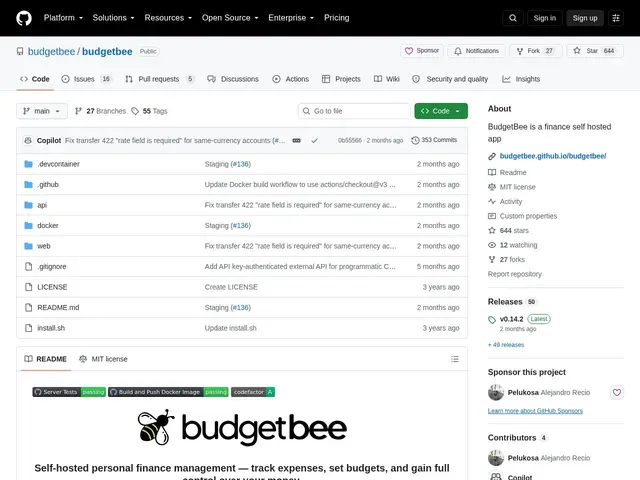Image resolution: width=640 pixels, height=480 pixels.
Task: Open budgetbee.github.io/budgetbee/ website link
Action: (x=553, y=156)
